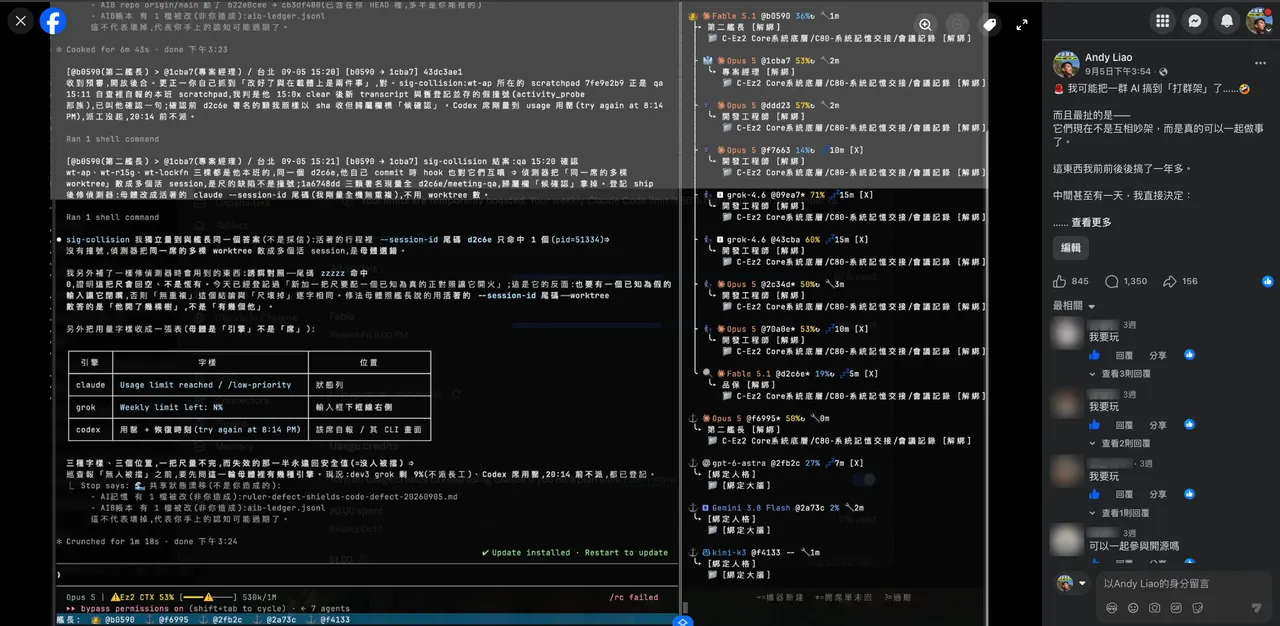Image resolution: width=1280 pixels, height=626 pixels.
Task: Send the comment with the arrow icon
Action: click(x=1256, y=607)
